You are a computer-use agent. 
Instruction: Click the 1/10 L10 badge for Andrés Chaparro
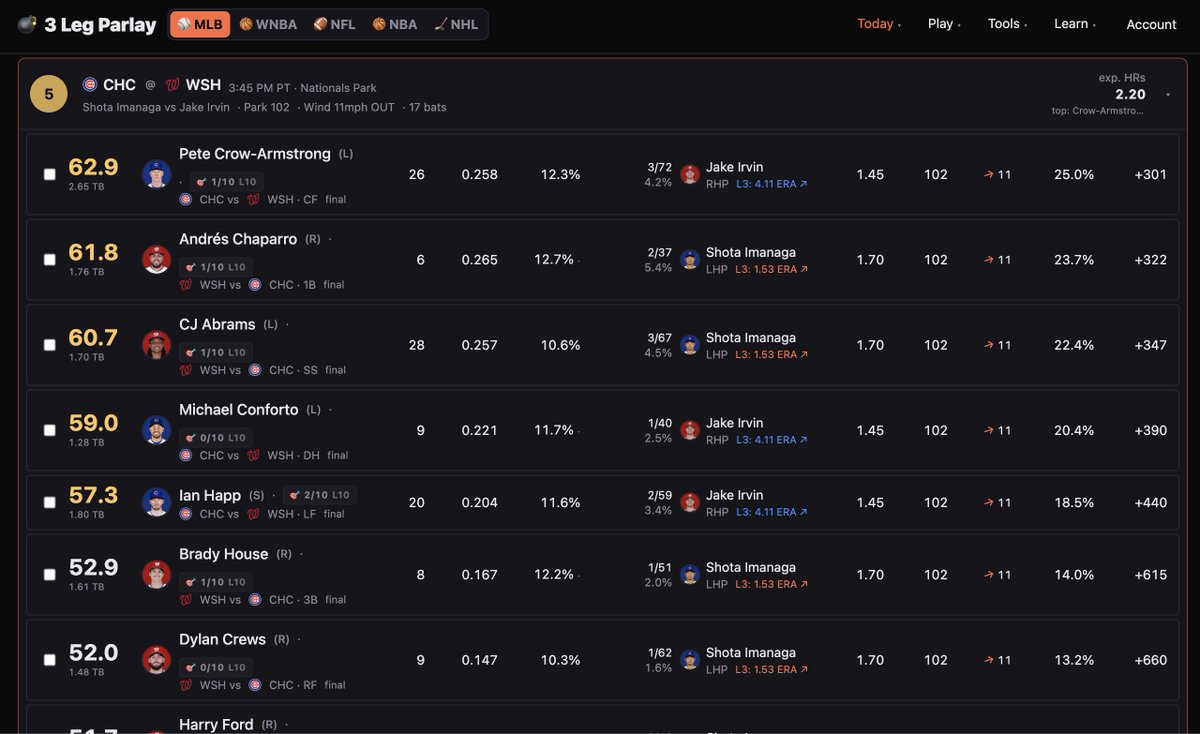pos(216,267)
